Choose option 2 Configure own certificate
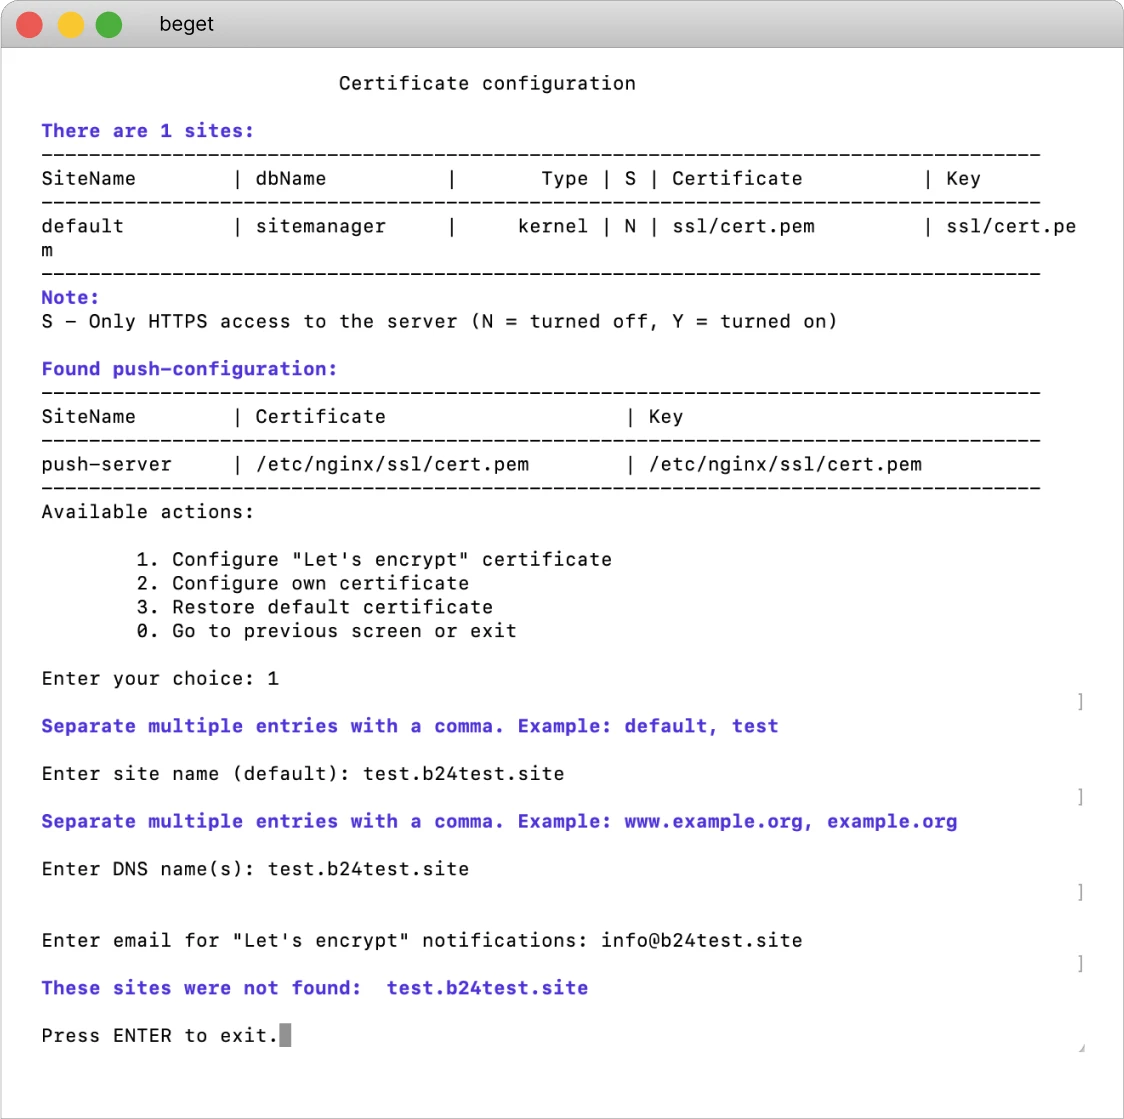 pos(302,583)
